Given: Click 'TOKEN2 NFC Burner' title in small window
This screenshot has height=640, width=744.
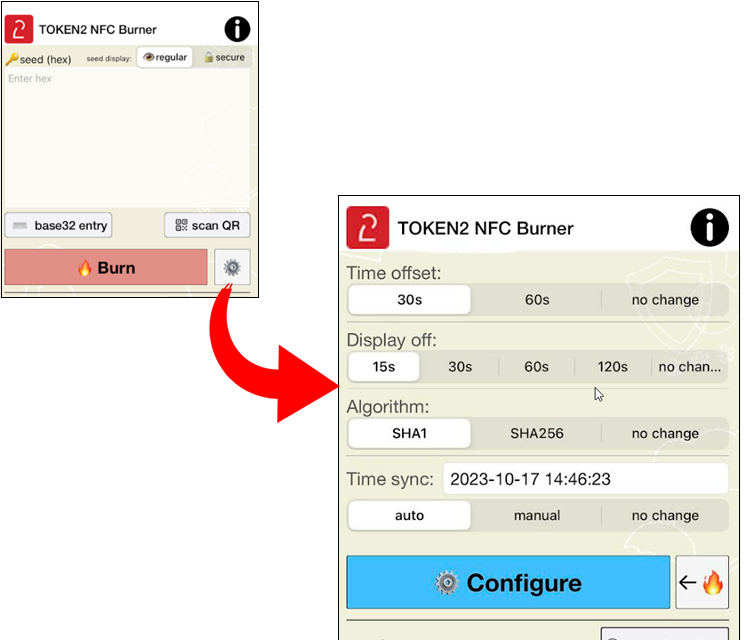Looking at the screenshot, I should coord(97,29).
